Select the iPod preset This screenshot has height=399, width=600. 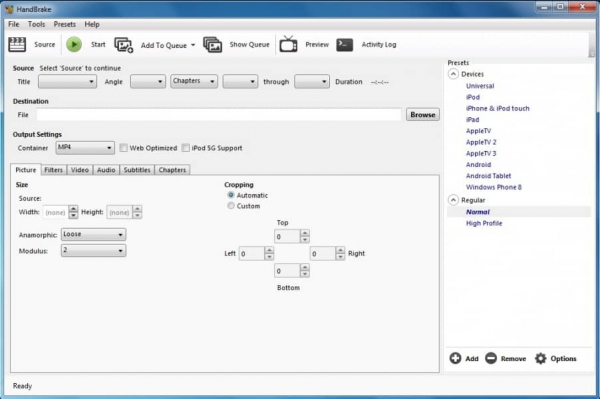click(473, 97)
